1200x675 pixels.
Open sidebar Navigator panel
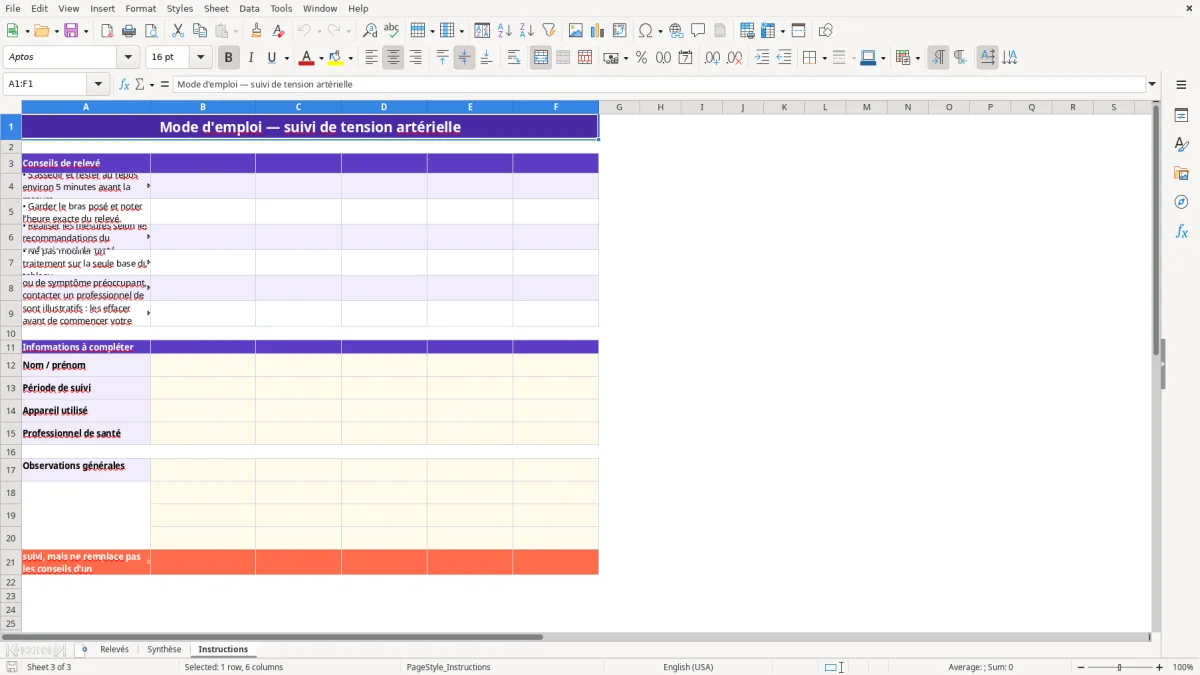click(x=1181, y=203)
